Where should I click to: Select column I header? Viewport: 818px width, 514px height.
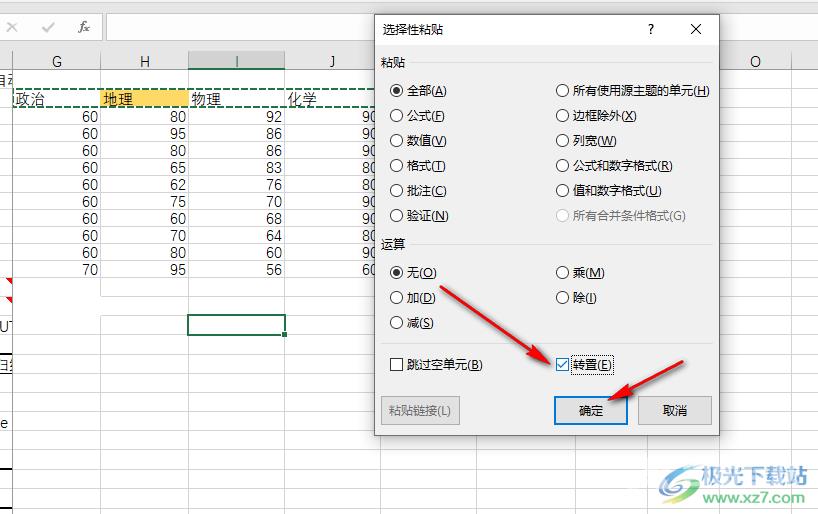point(236,61)
